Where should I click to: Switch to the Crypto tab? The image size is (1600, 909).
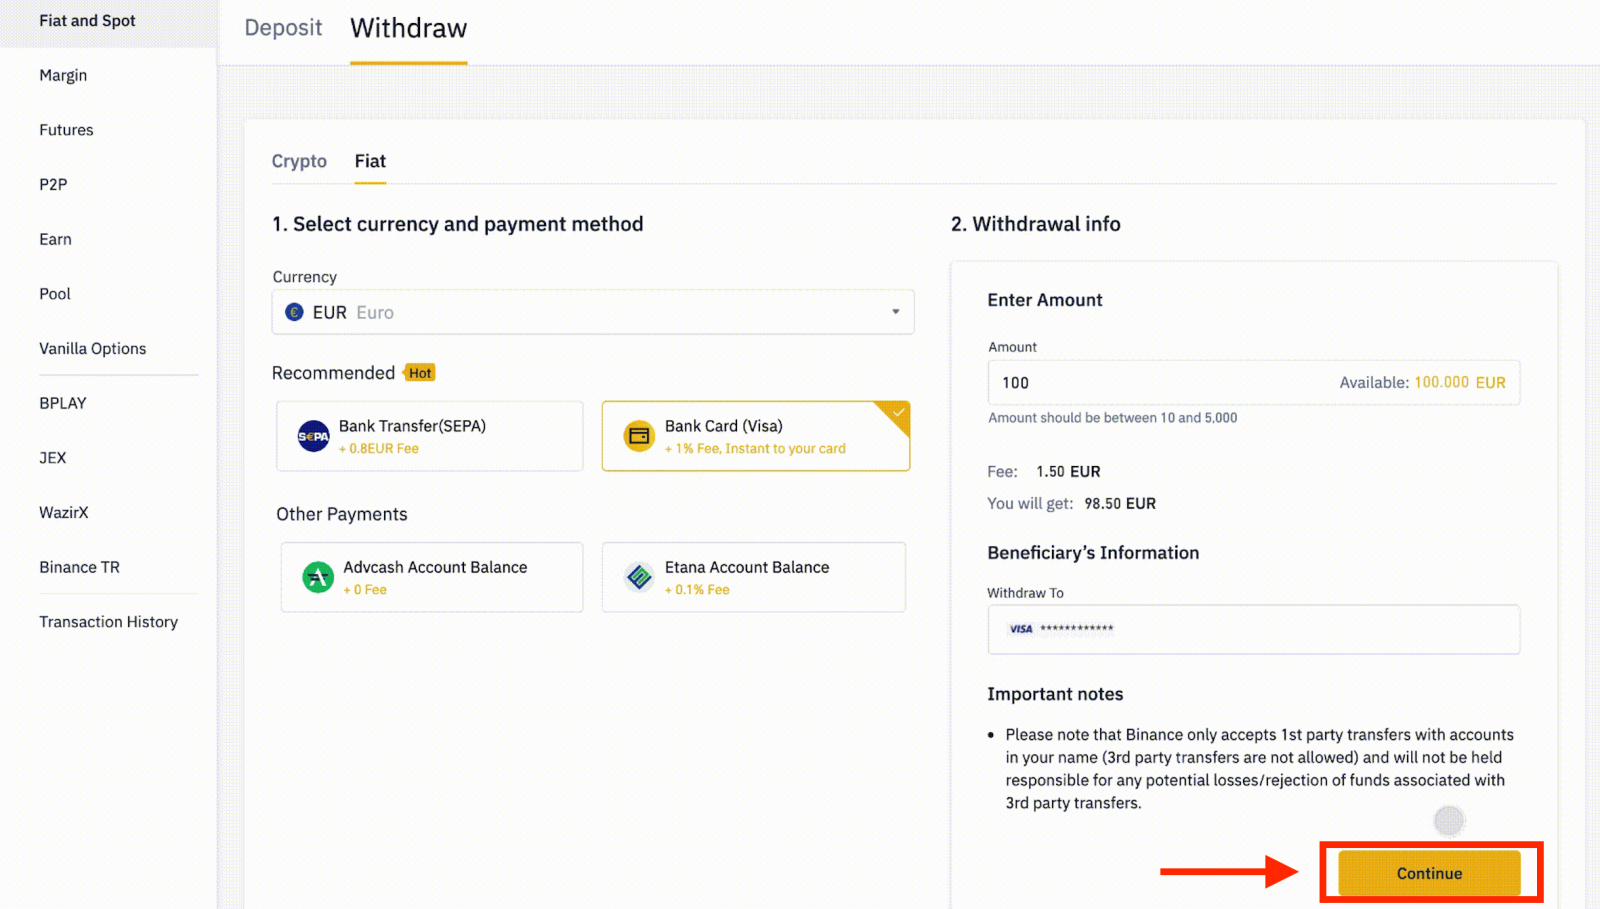[x=299, y=161]
